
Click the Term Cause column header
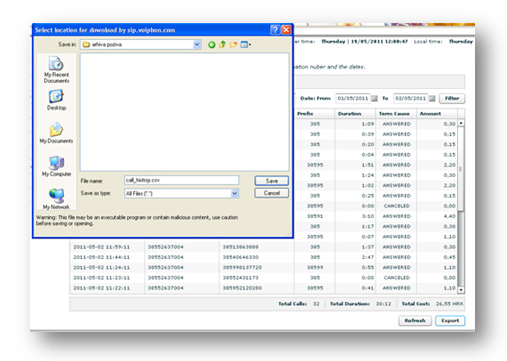click(x=396, y=114)
